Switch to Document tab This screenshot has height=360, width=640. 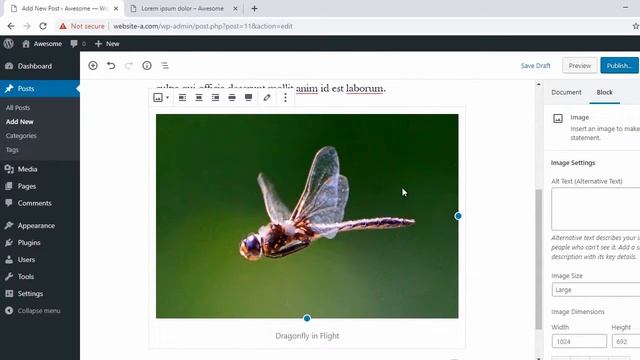(x=566, y=92)
